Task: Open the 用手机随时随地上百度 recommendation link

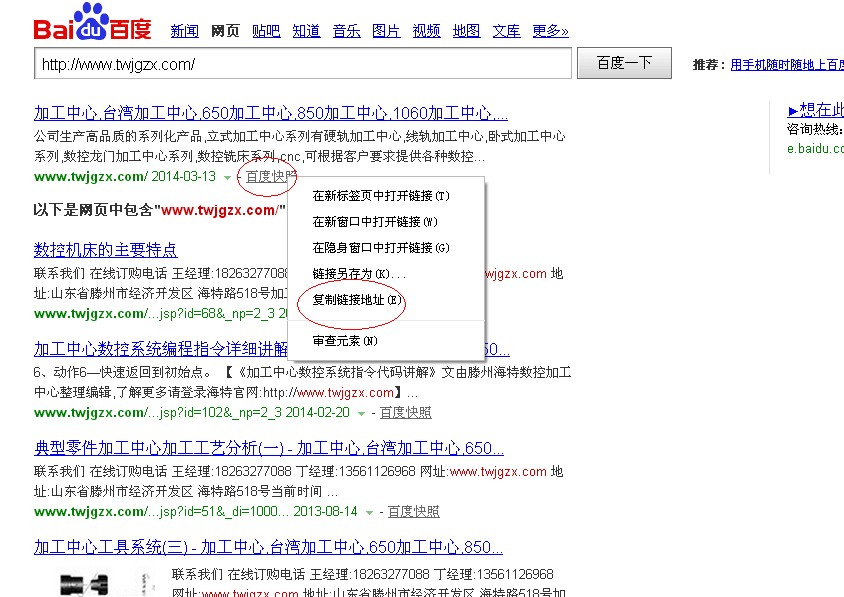Action: point(787,65)
